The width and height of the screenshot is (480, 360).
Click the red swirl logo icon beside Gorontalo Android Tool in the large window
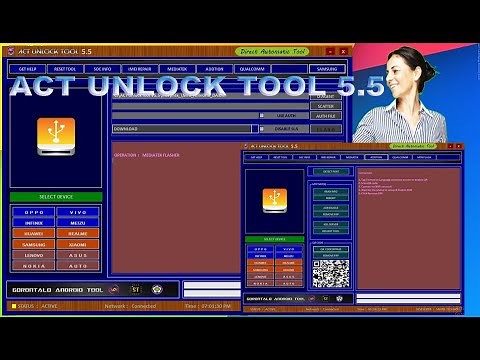tap(114, 290)
